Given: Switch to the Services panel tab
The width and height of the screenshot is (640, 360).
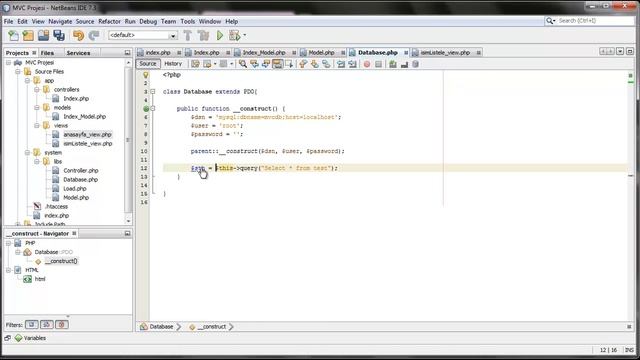Looking at the screenshot, I should (x=78, y=53).
